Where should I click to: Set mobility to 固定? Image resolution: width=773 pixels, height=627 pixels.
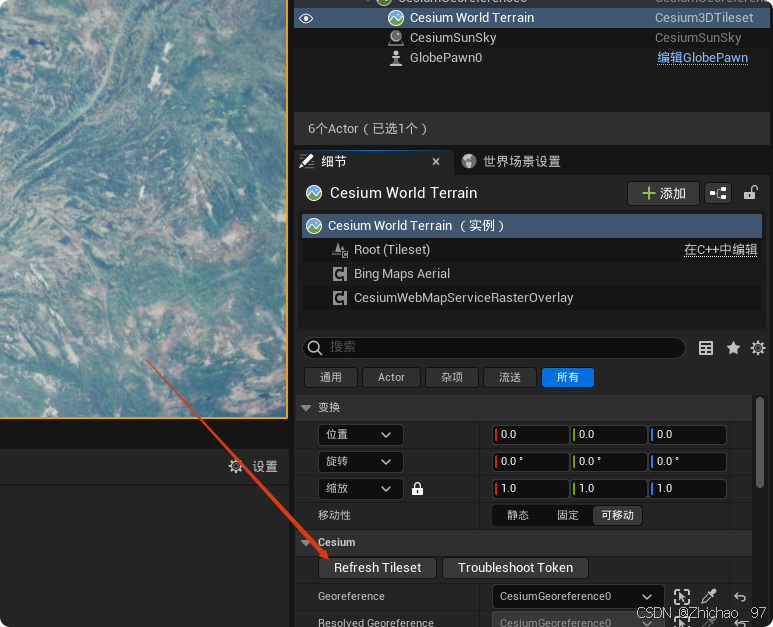[567, 516]
